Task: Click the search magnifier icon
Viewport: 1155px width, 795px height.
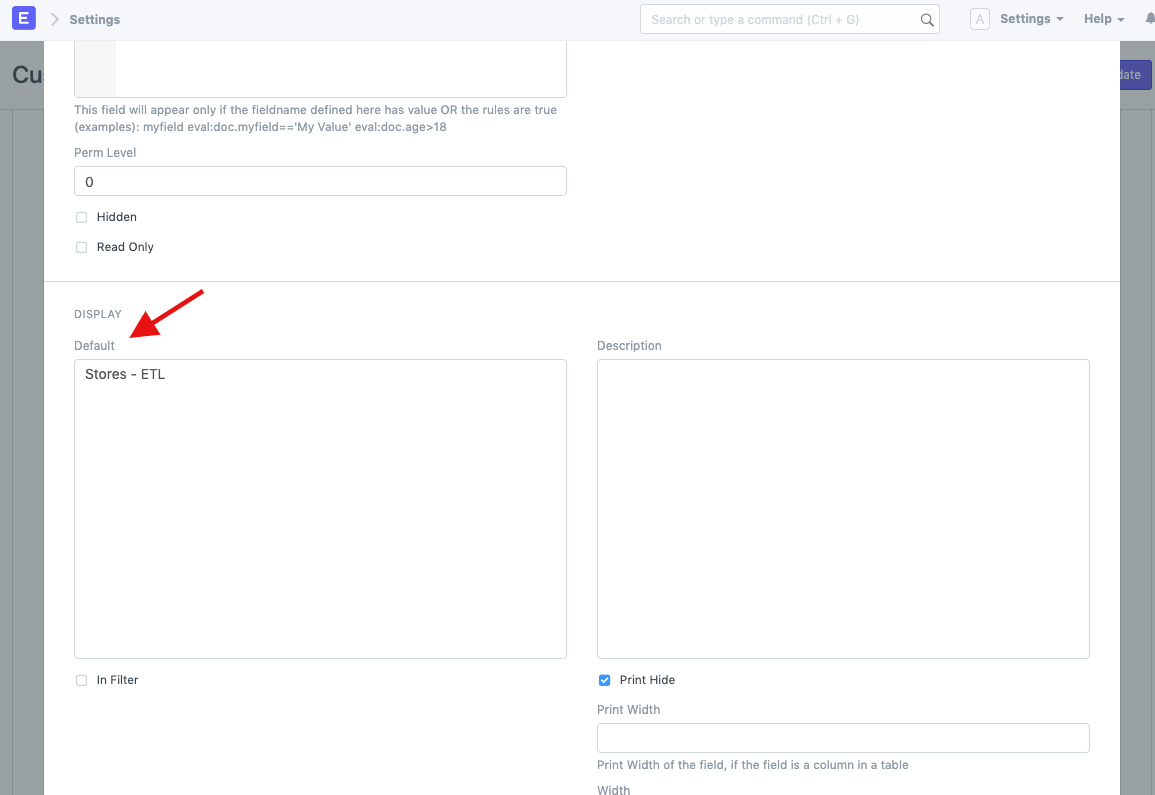Action: [x=926, y=19]
